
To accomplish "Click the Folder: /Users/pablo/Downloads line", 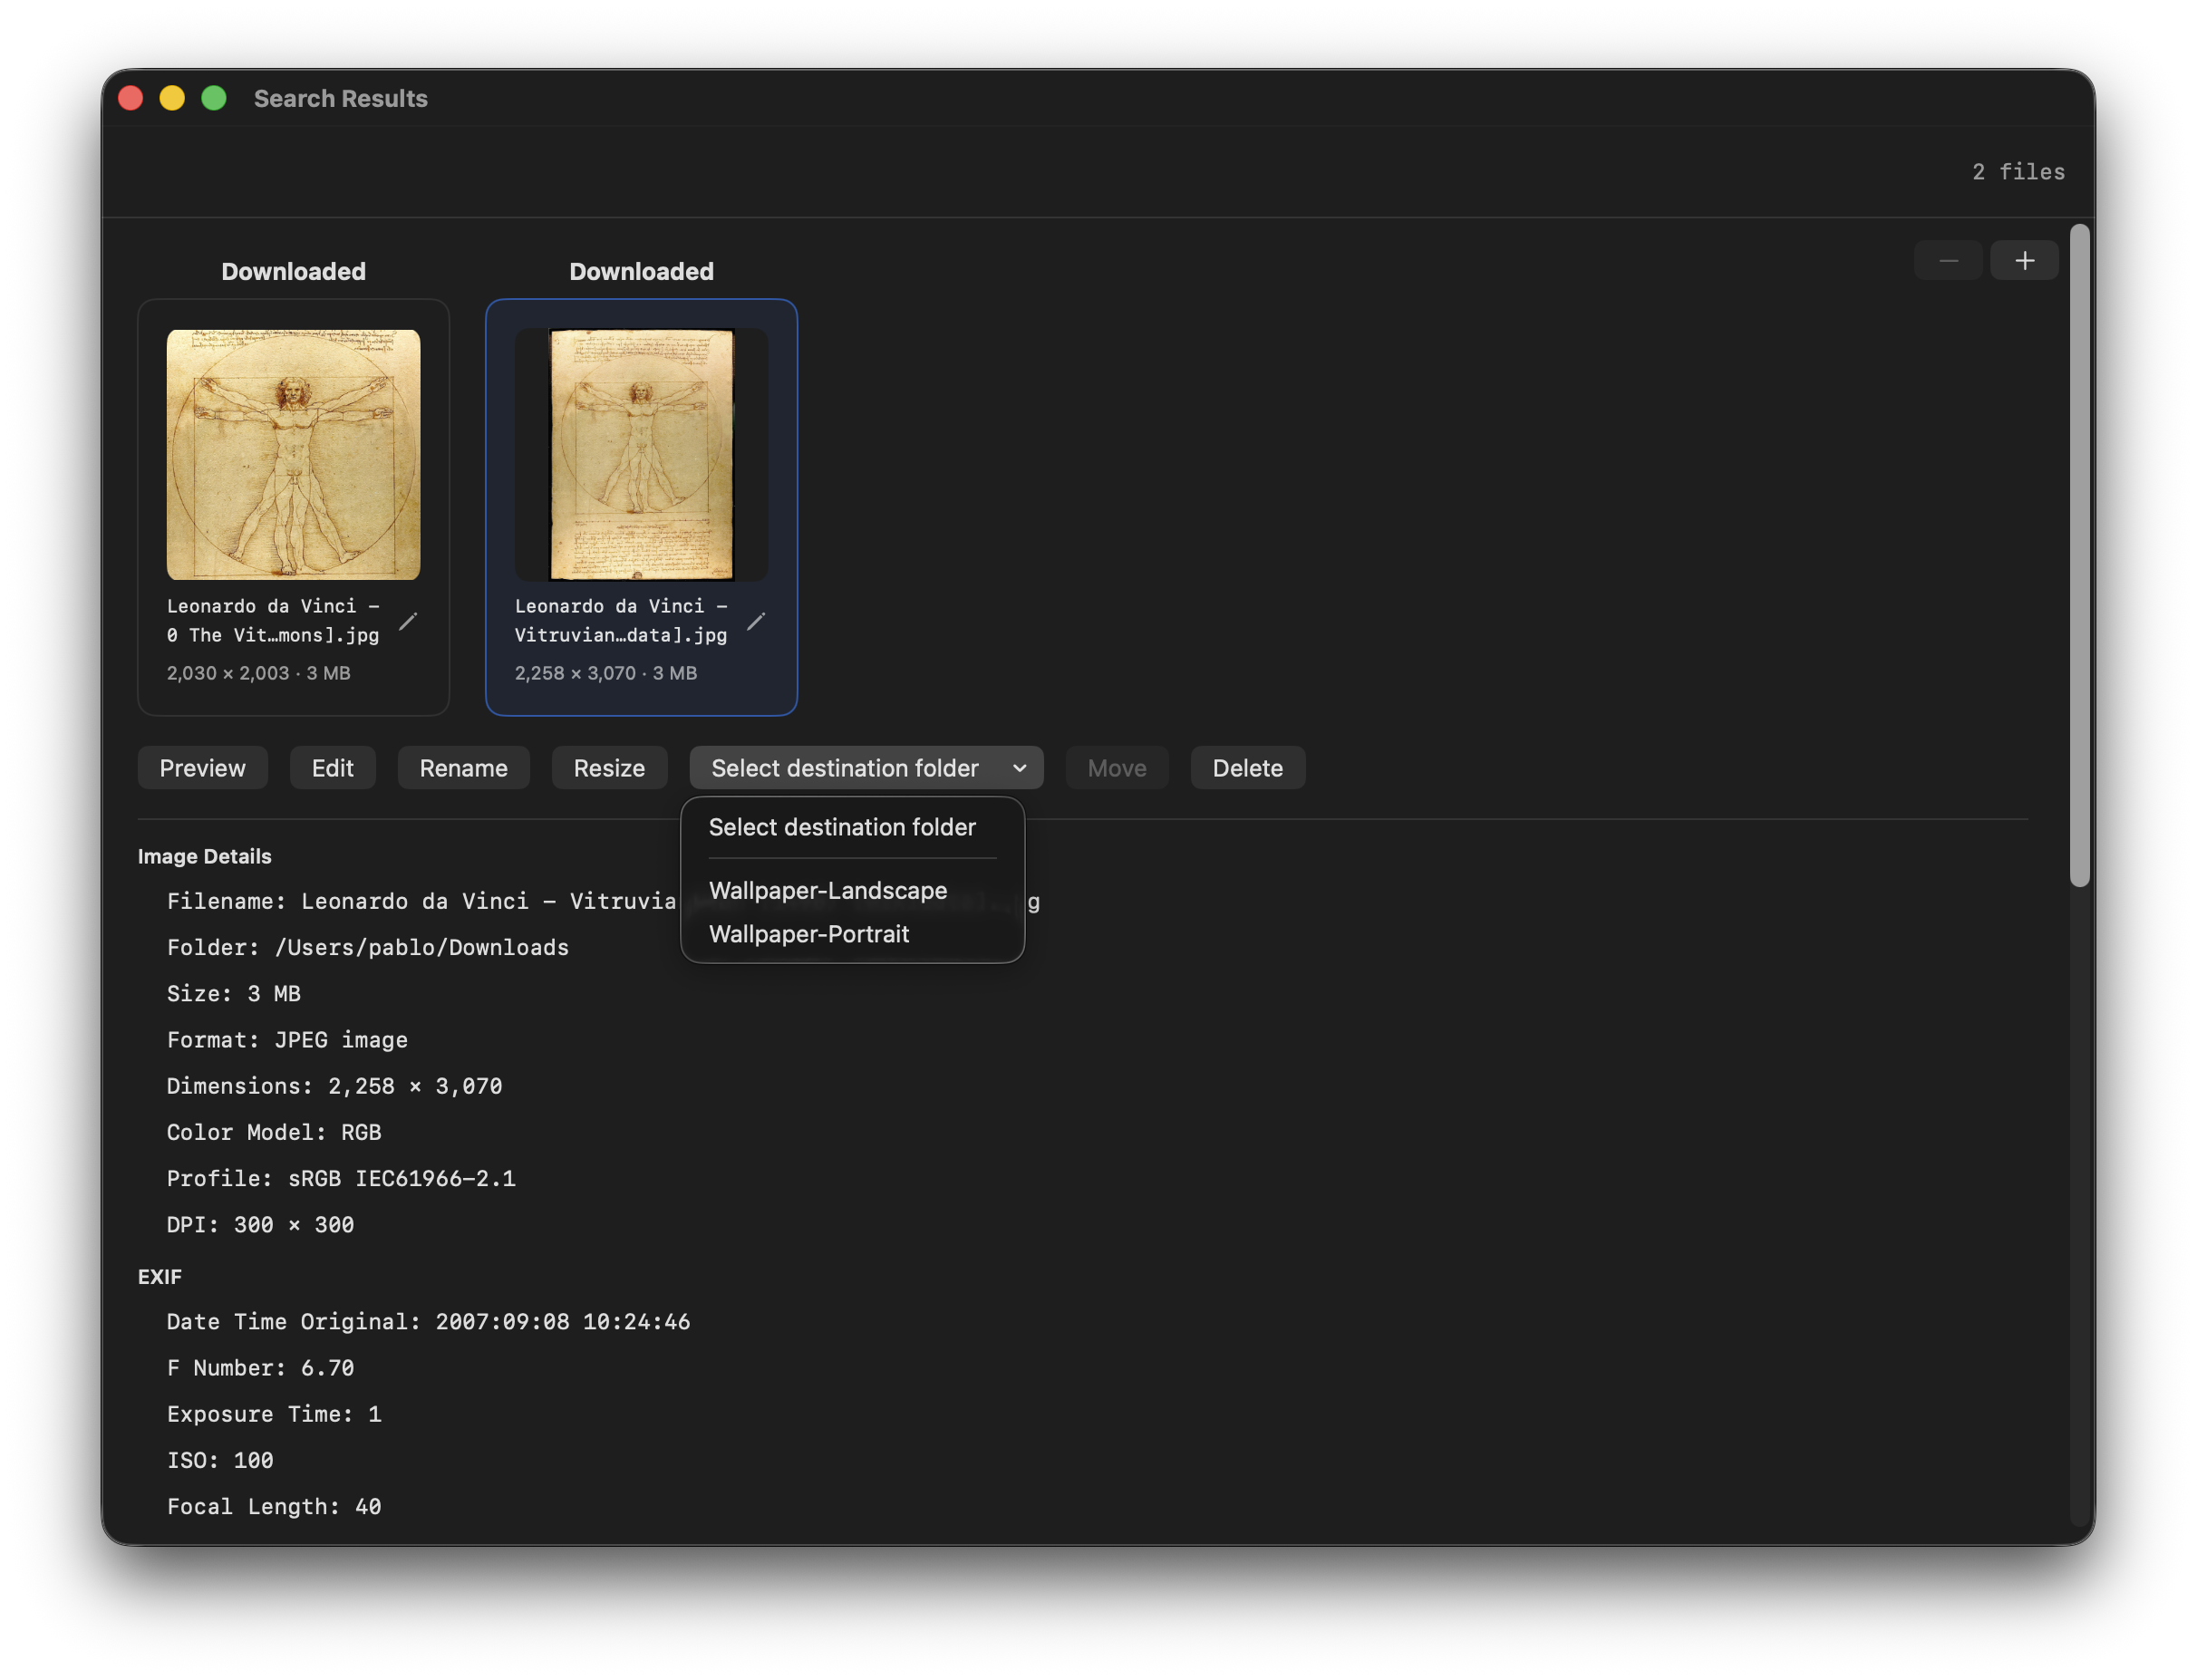I will pos(368,948).
